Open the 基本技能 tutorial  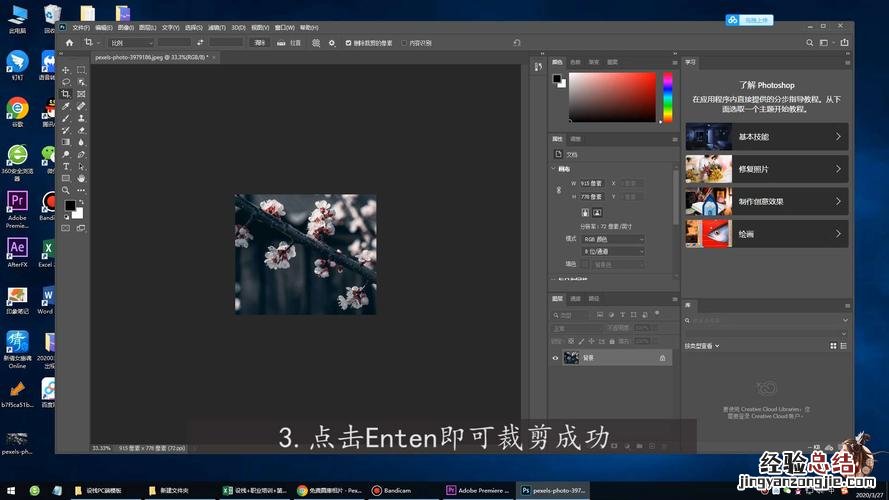(x=766, y=137)
